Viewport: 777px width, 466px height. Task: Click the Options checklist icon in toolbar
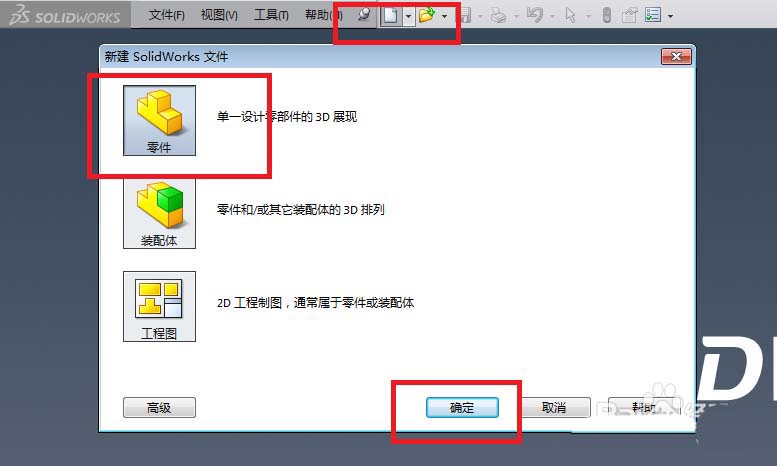pos(653,15)
